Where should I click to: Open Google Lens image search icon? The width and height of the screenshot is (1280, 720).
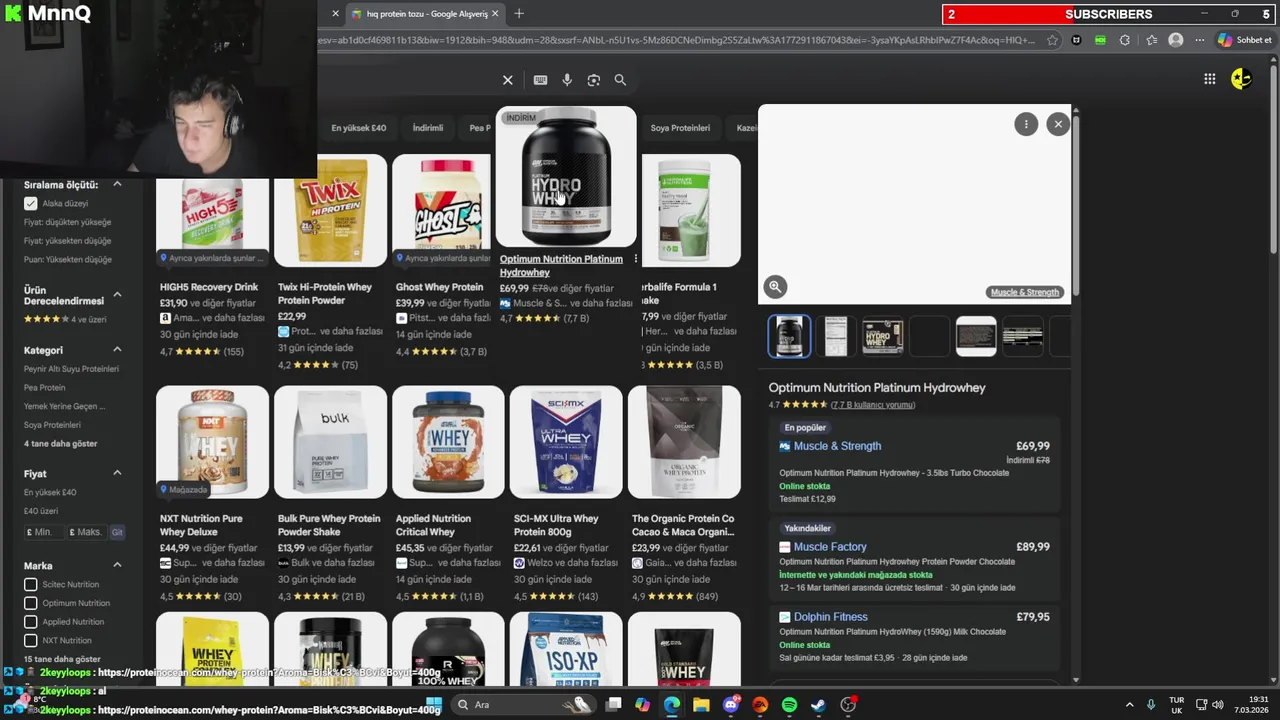pos(594,80)
